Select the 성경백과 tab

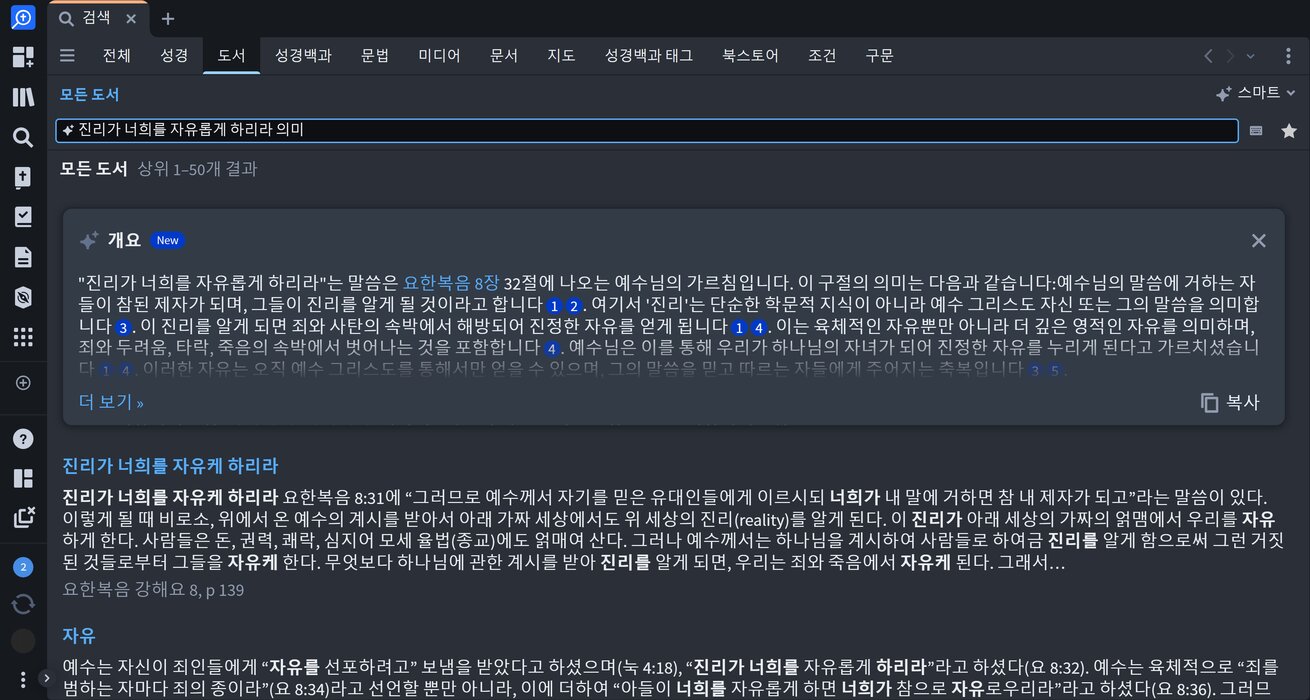pyautogui.click(x=303, y=56)
